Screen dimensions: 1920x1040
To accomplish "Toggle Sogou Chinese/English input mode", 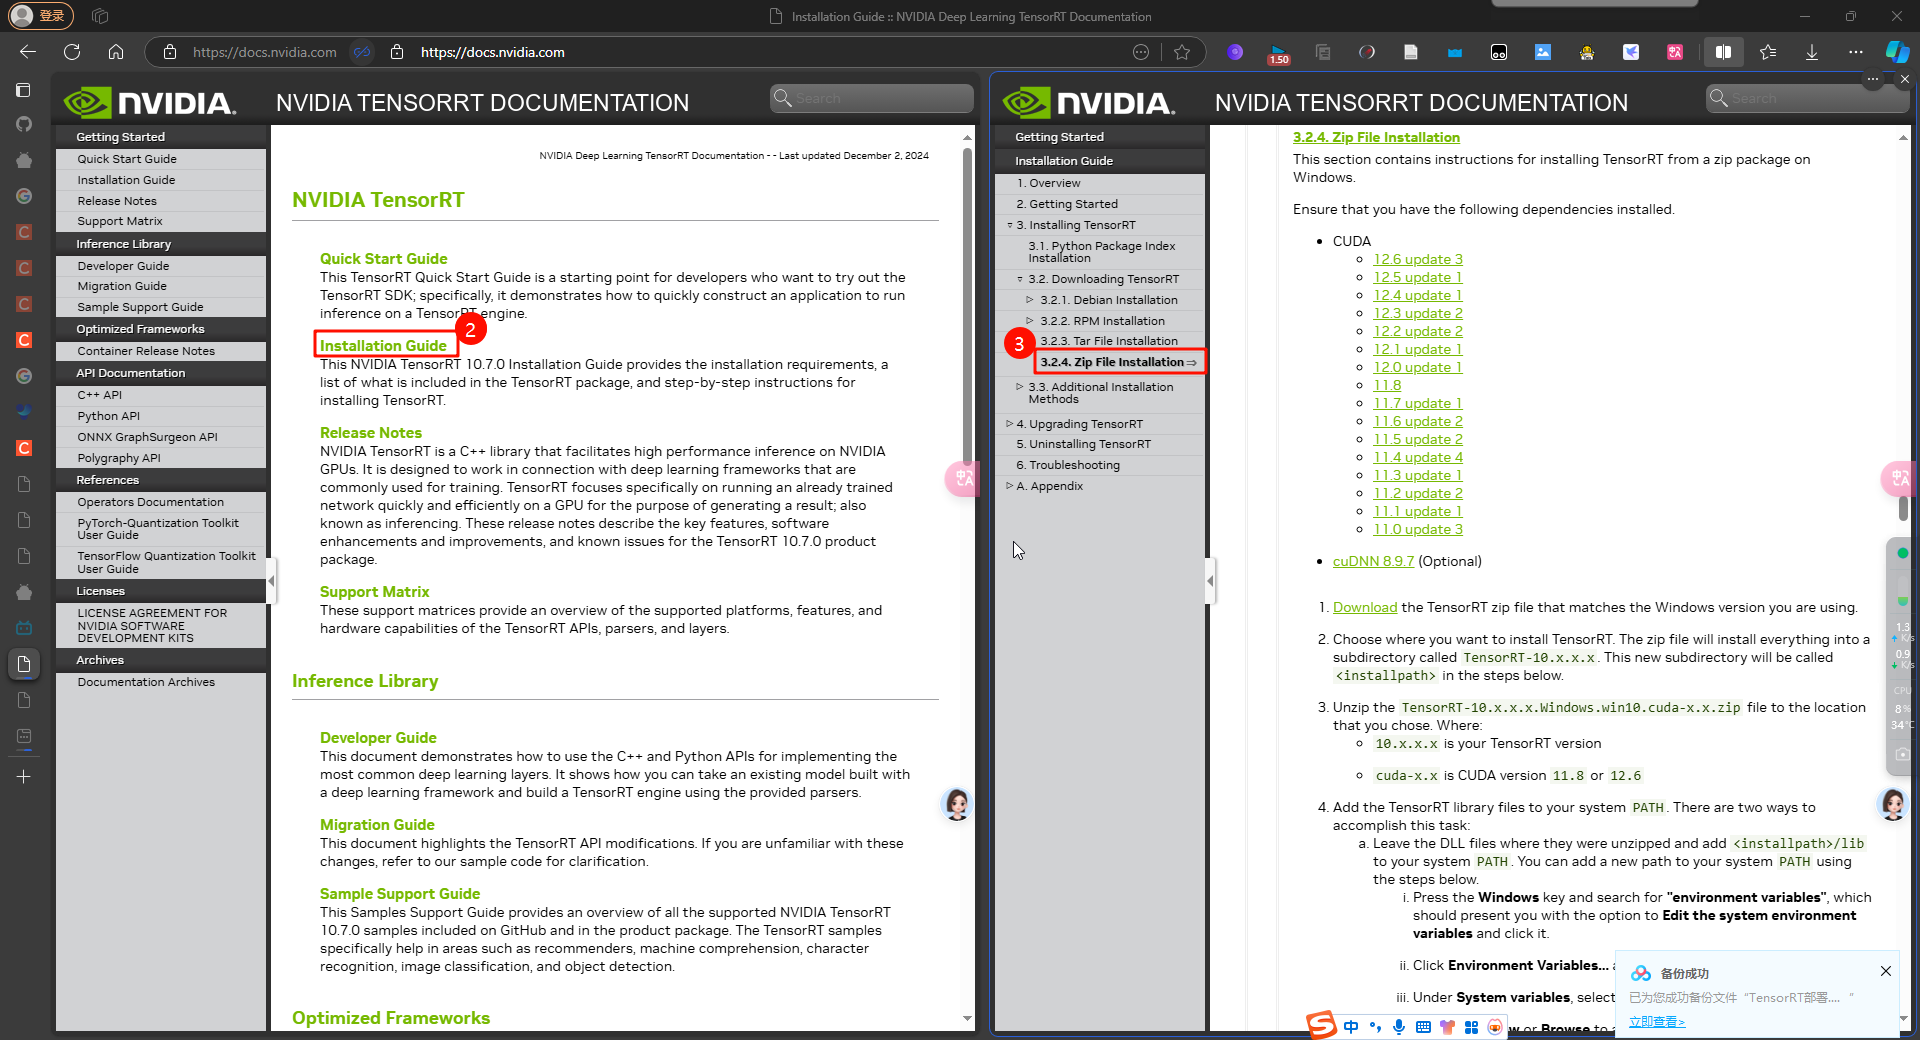I will click(x=1351, y=1027).
